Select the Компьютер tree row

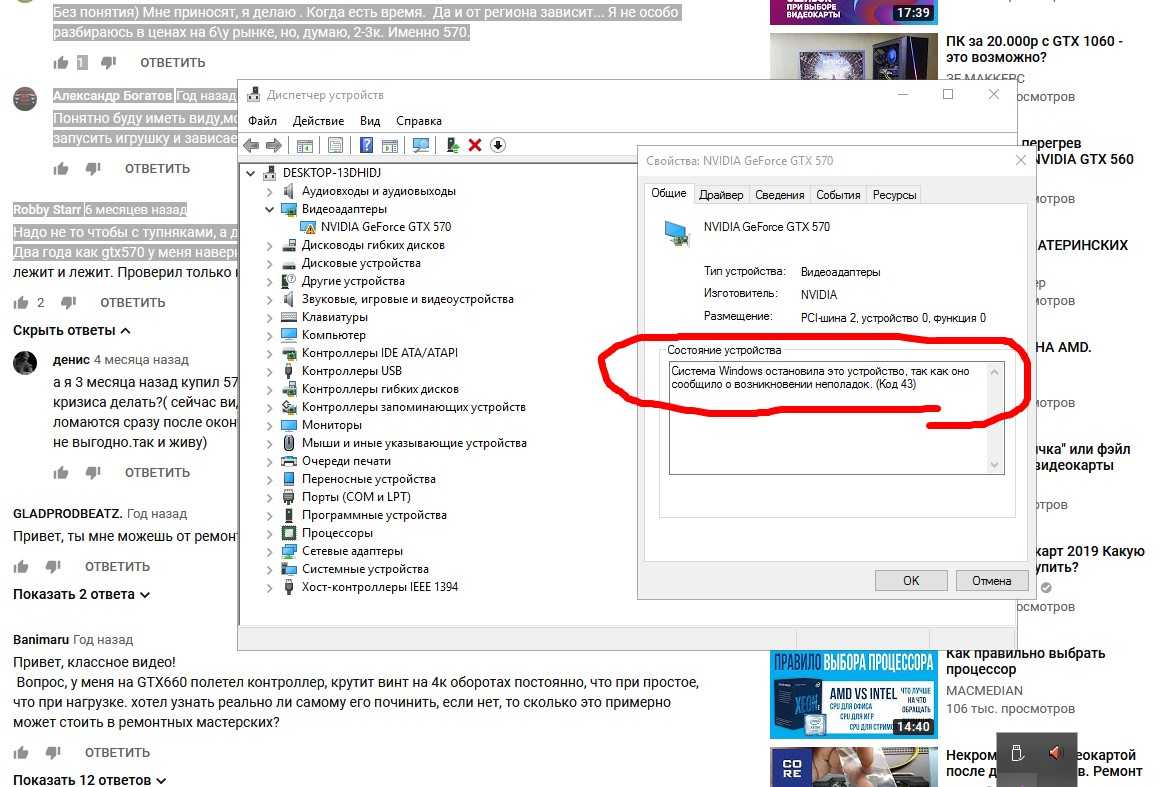(x=334, y=335)
